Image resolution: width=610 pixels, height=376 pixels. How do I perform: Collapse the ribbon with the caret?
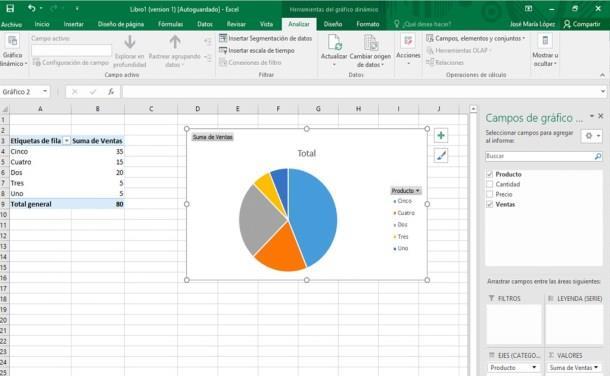coord(603,75)
